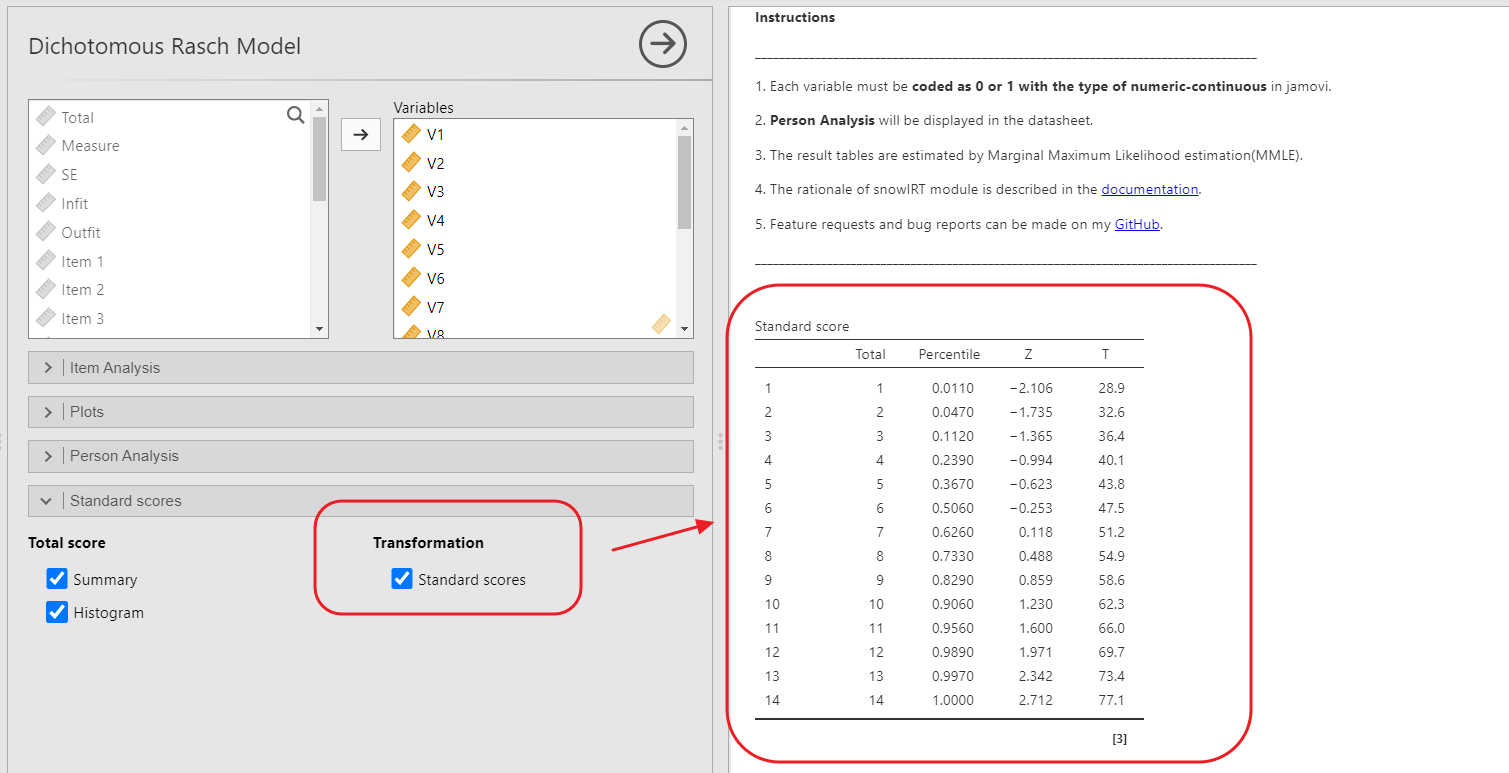Expand the Person Analysis section

point(360,455)
